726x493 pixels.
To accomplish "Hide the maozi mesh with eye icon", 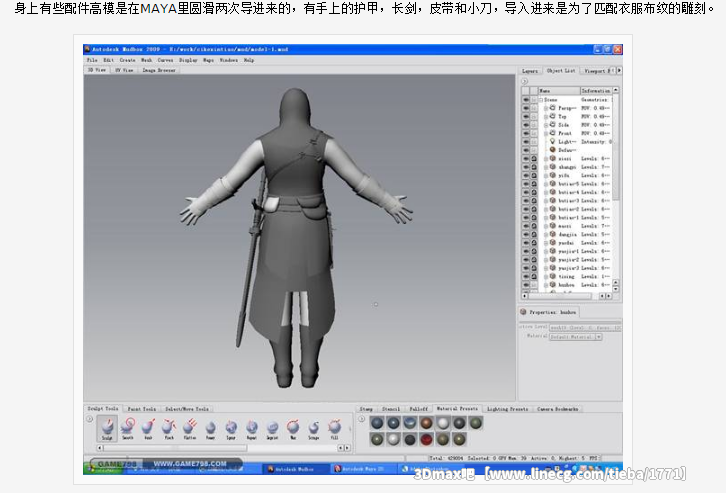I will (x=526, y=226).
